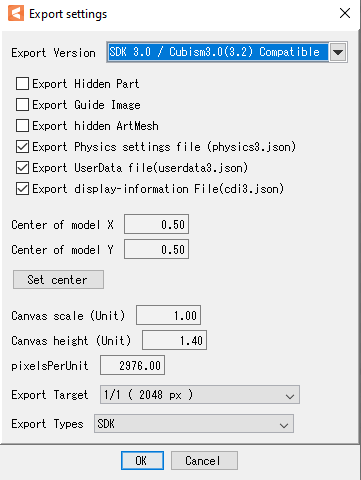The height and width of the screenshot is (480, 361).
Task: Expand the Export Target dropdown
Action: click(200, 395)
